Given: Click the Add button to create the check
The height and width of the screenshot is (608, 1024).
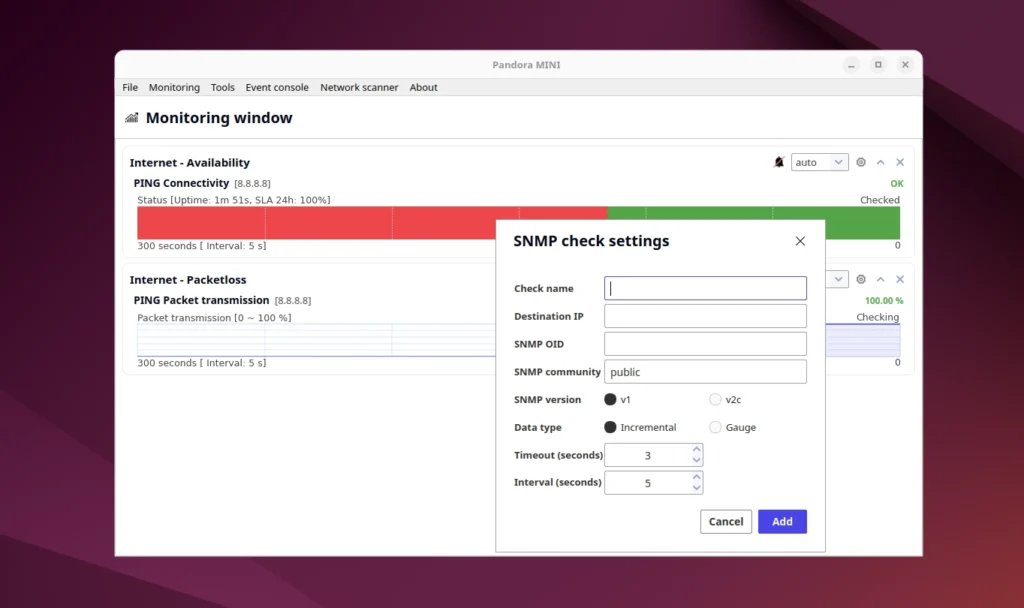Looking at the screenshot, I should [782, 521].
